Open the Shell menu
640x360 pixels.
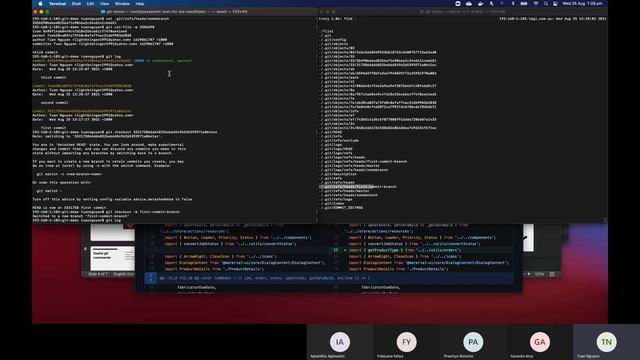(76, 4)
